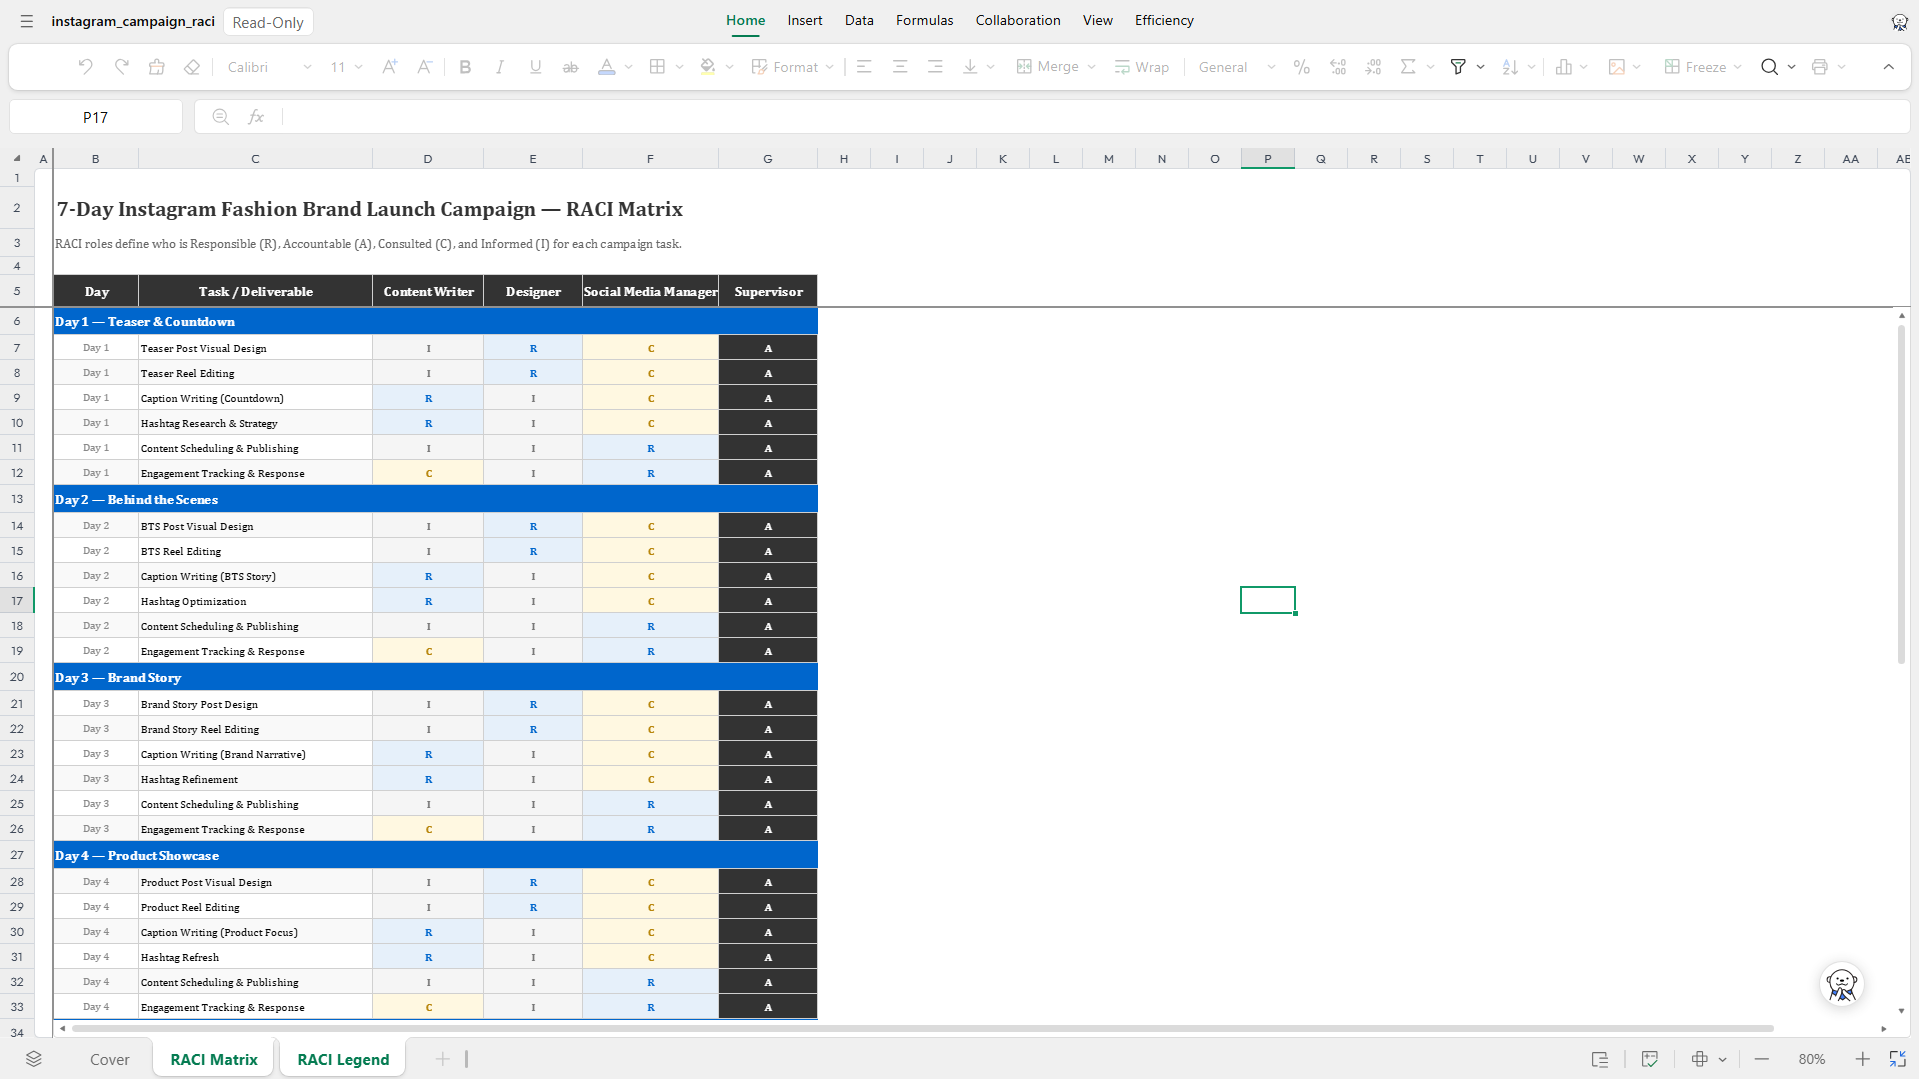Open the font color dropdown arrow
1919x1079 pixels.
[628, 67]
